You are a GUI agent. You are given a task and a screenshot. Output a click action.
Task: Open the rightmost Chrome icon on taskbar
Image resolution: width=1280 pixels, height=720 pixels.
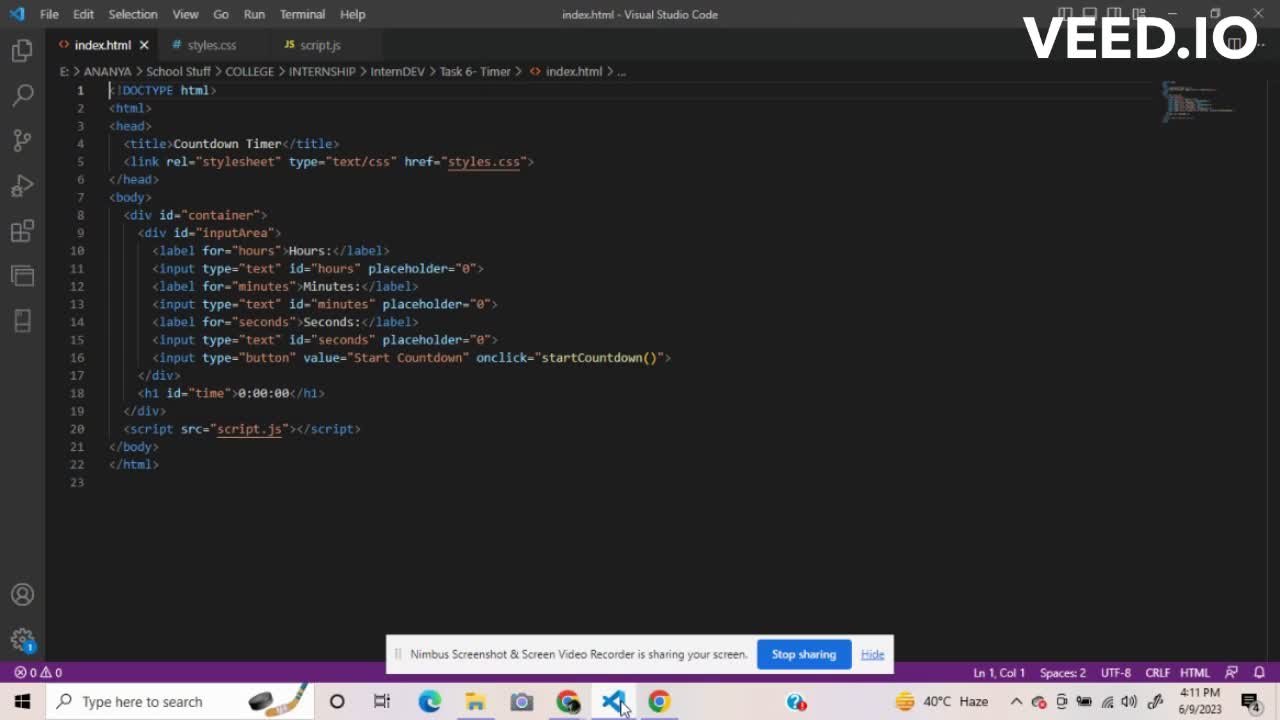[659, 702]
